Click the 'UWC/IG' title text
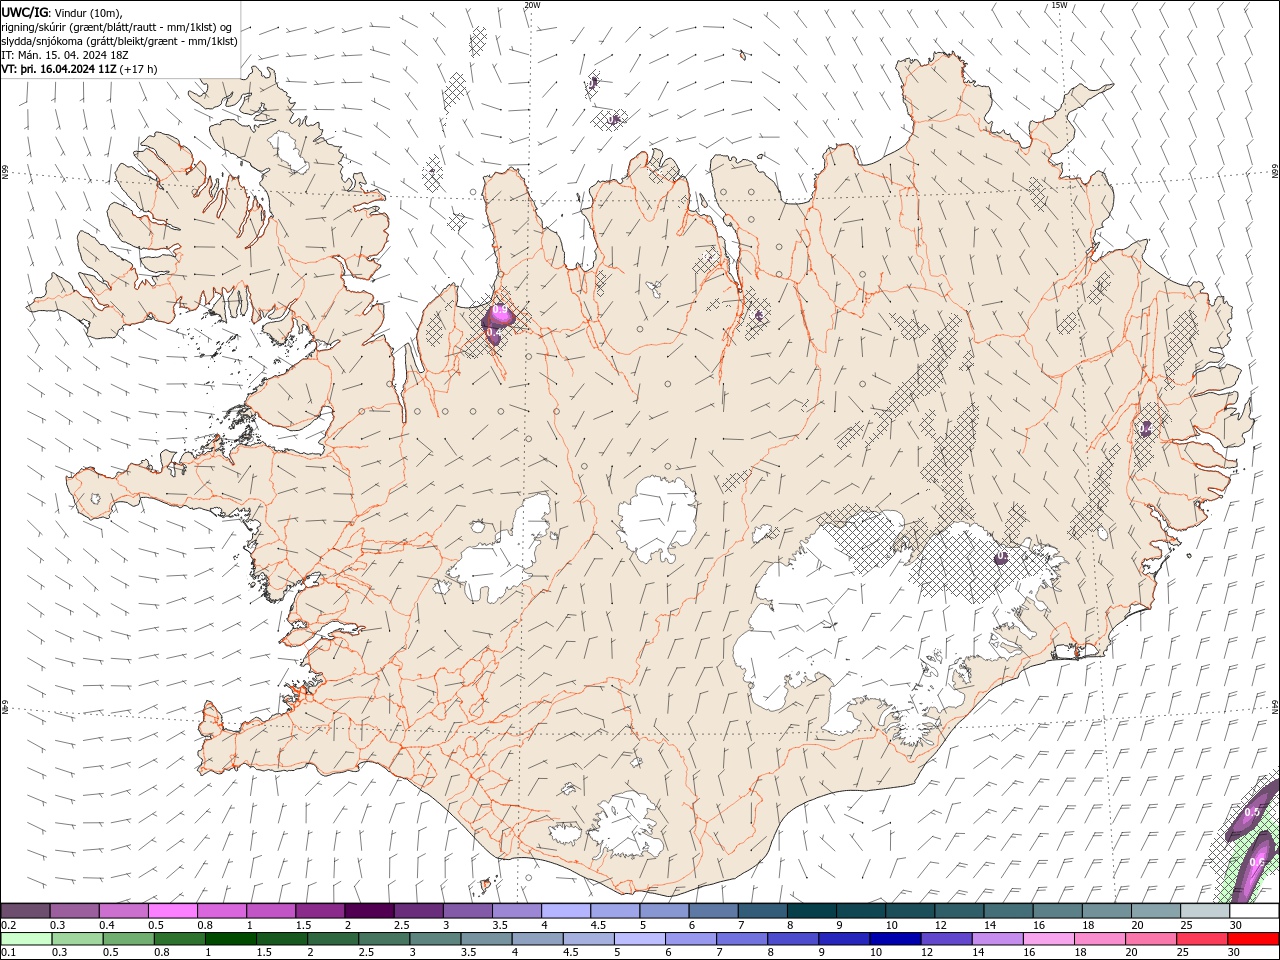Image resolution: width=1280 pixels, height=960 pixels. tap(24, 12)
